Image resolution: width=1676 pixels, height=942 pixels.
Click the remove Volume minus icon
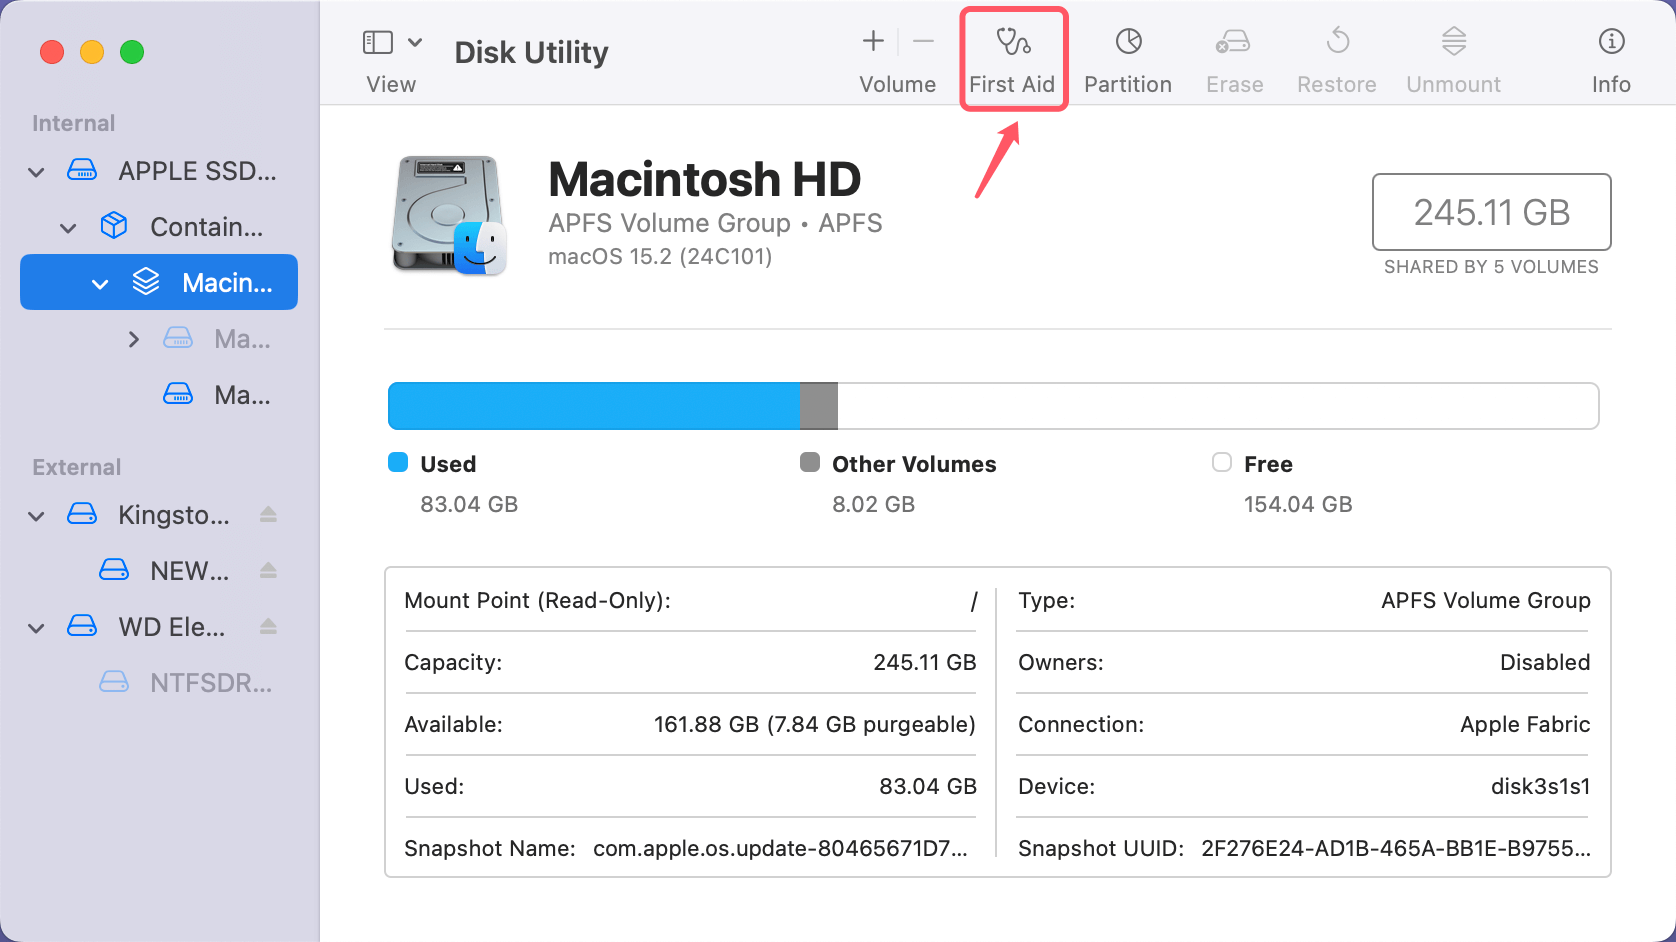(x=923, y=42)
